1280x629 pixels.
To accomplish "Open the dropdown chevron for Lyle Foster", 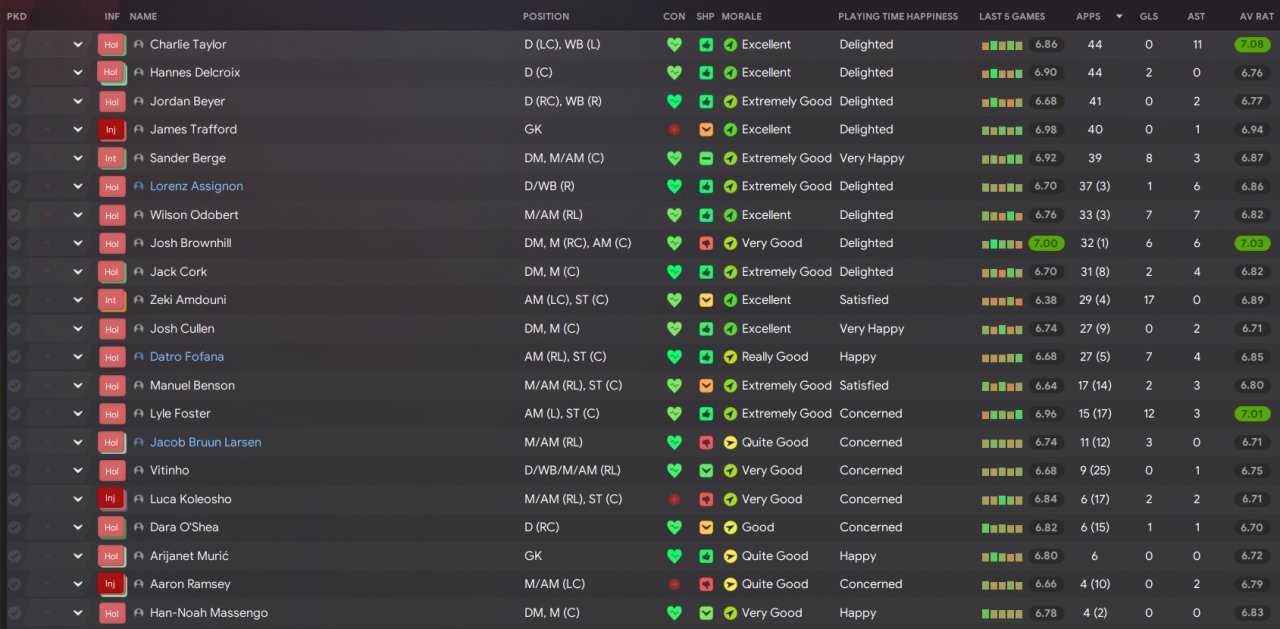I will (x=78, y=414).
